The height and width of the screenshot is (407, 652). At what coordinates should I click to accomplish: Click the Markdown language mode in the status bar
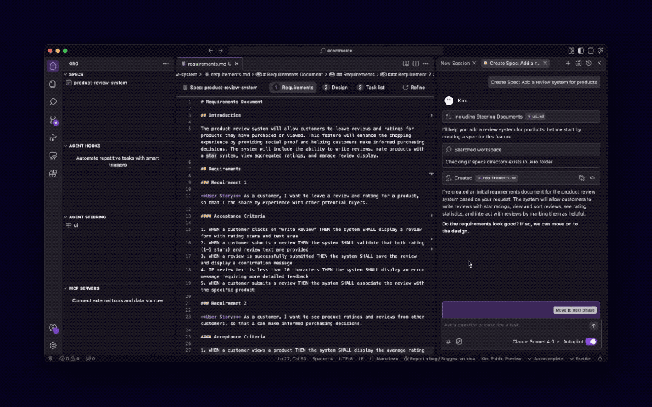[387, 358]
